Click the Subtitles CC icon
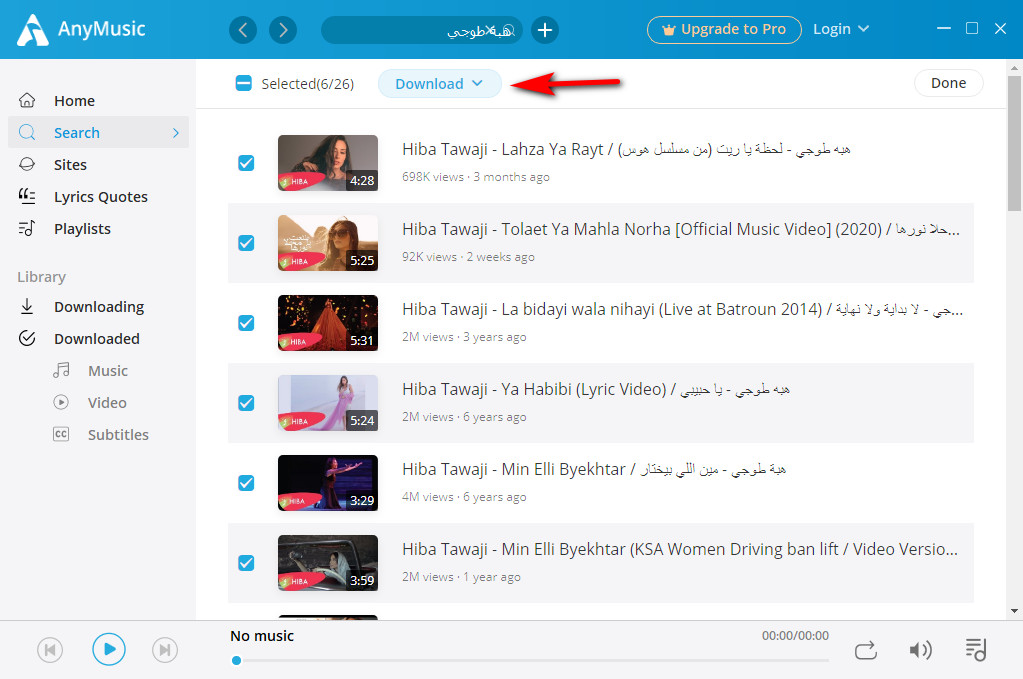Screen dimensions: 1023x679 pyautogui.click(x=61, y=434)
